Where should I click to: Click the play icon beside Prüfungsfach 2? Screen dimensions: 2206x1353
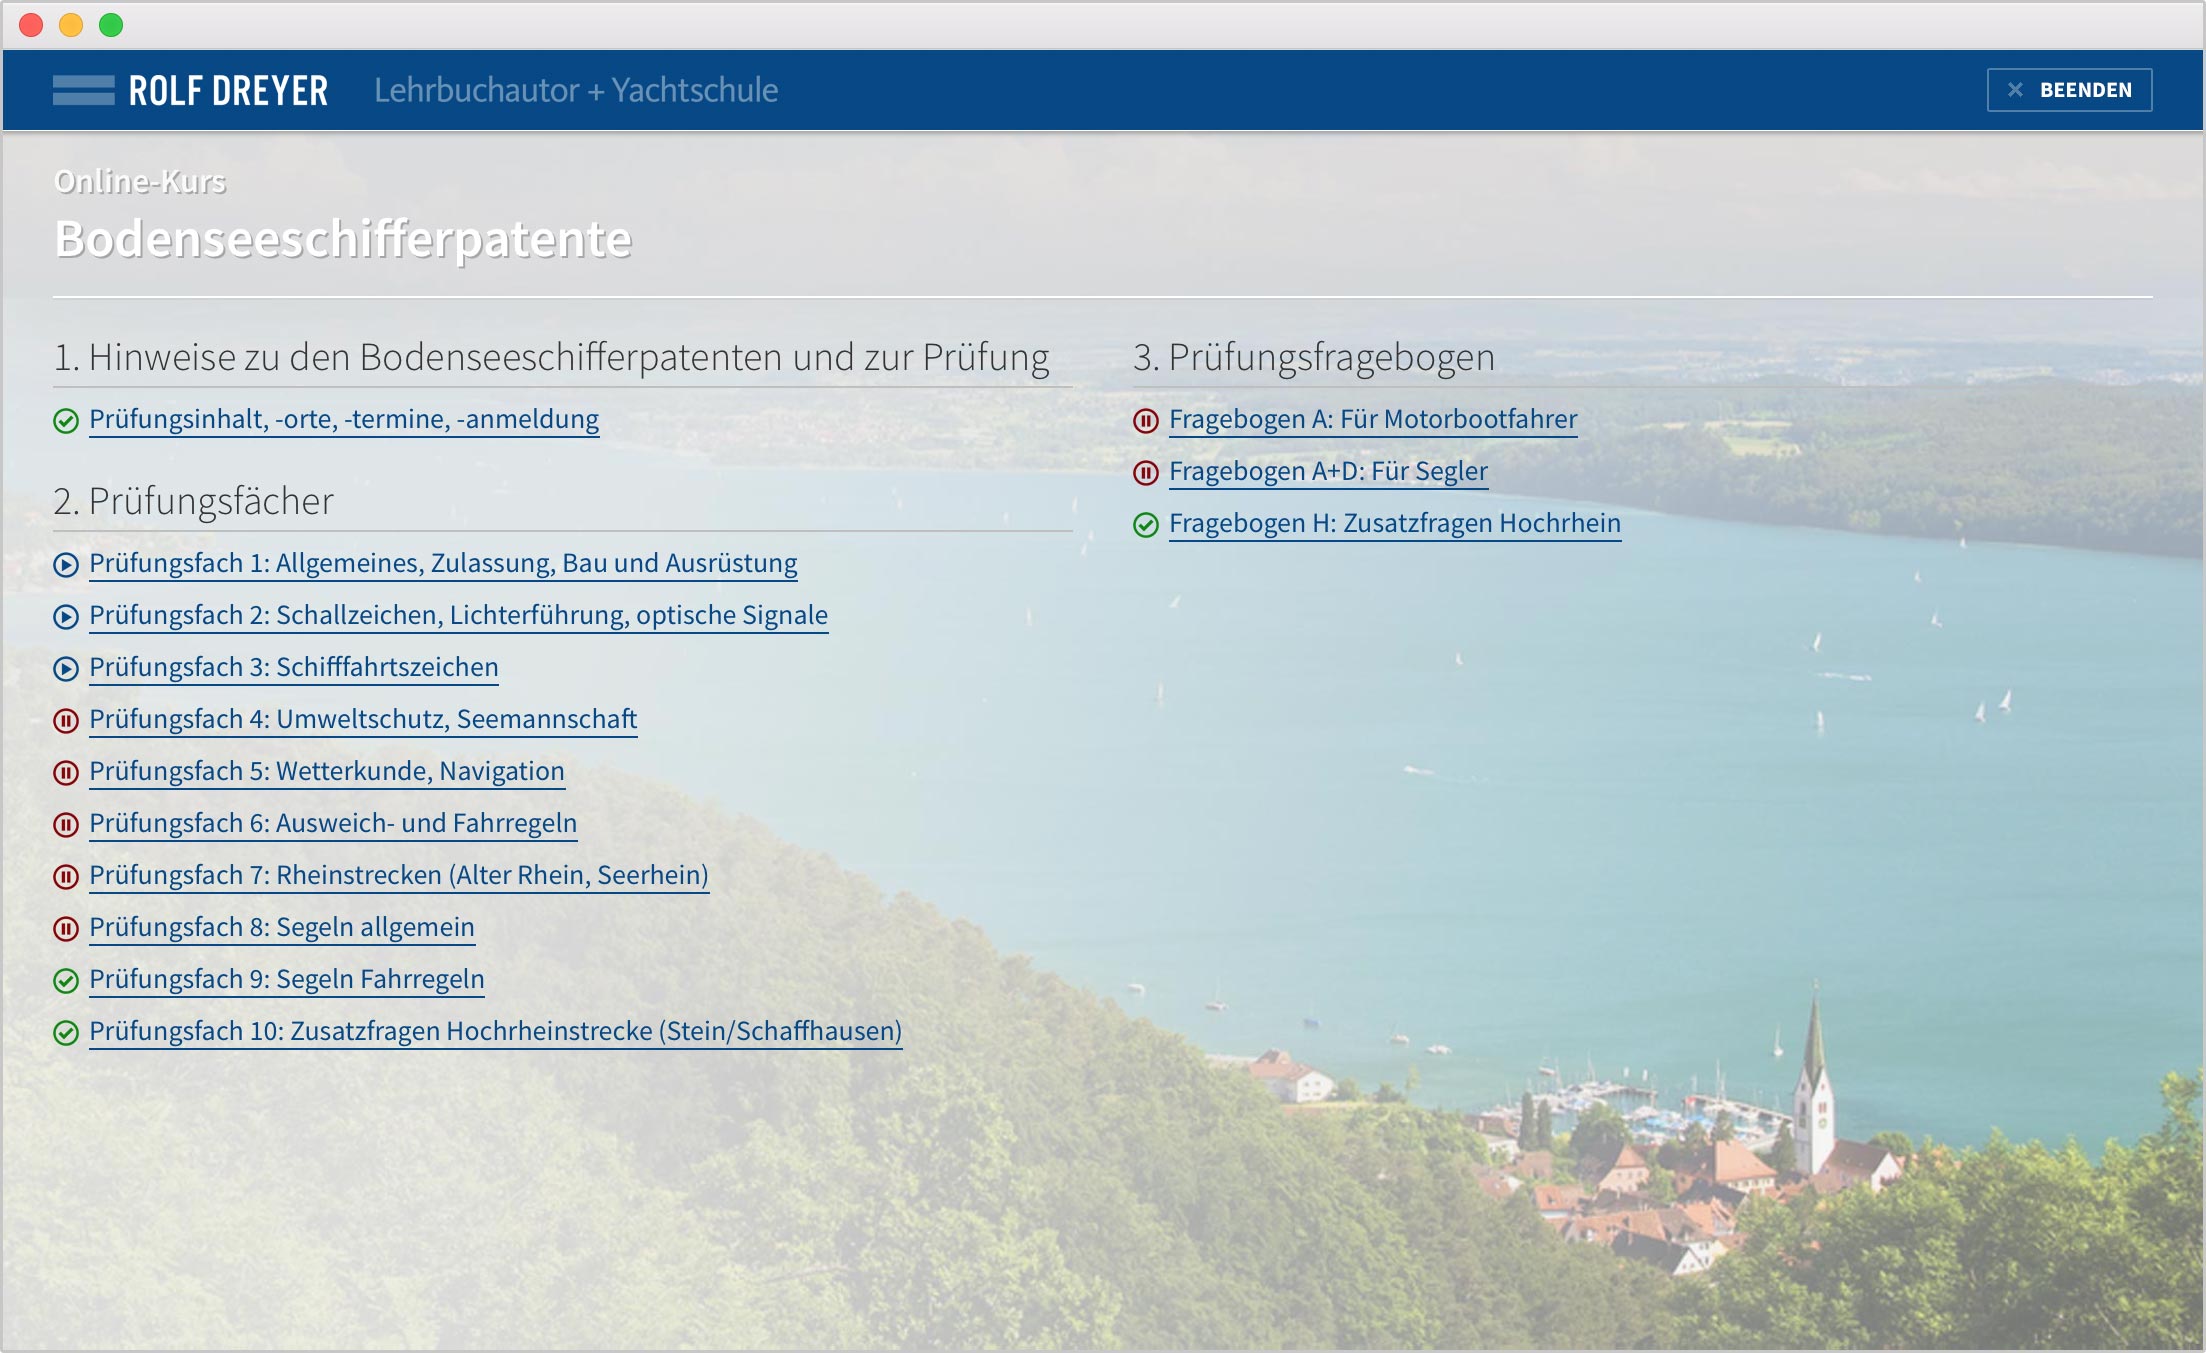click(66, 617)
